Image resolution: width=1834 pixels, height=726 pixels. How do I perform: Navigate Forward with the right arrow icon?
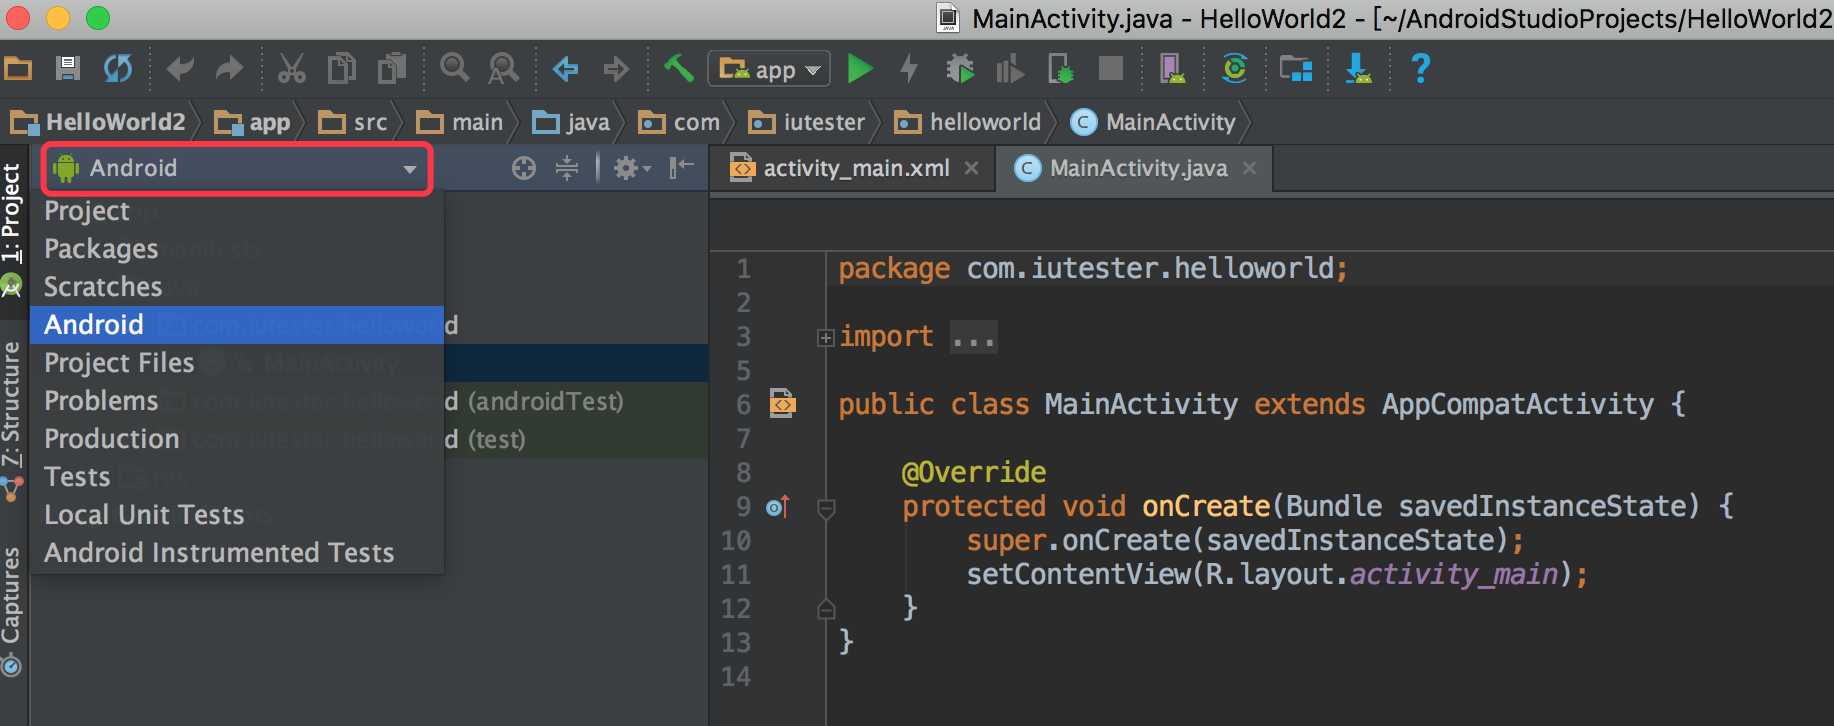pyautogui.click(x=616, y=69)
